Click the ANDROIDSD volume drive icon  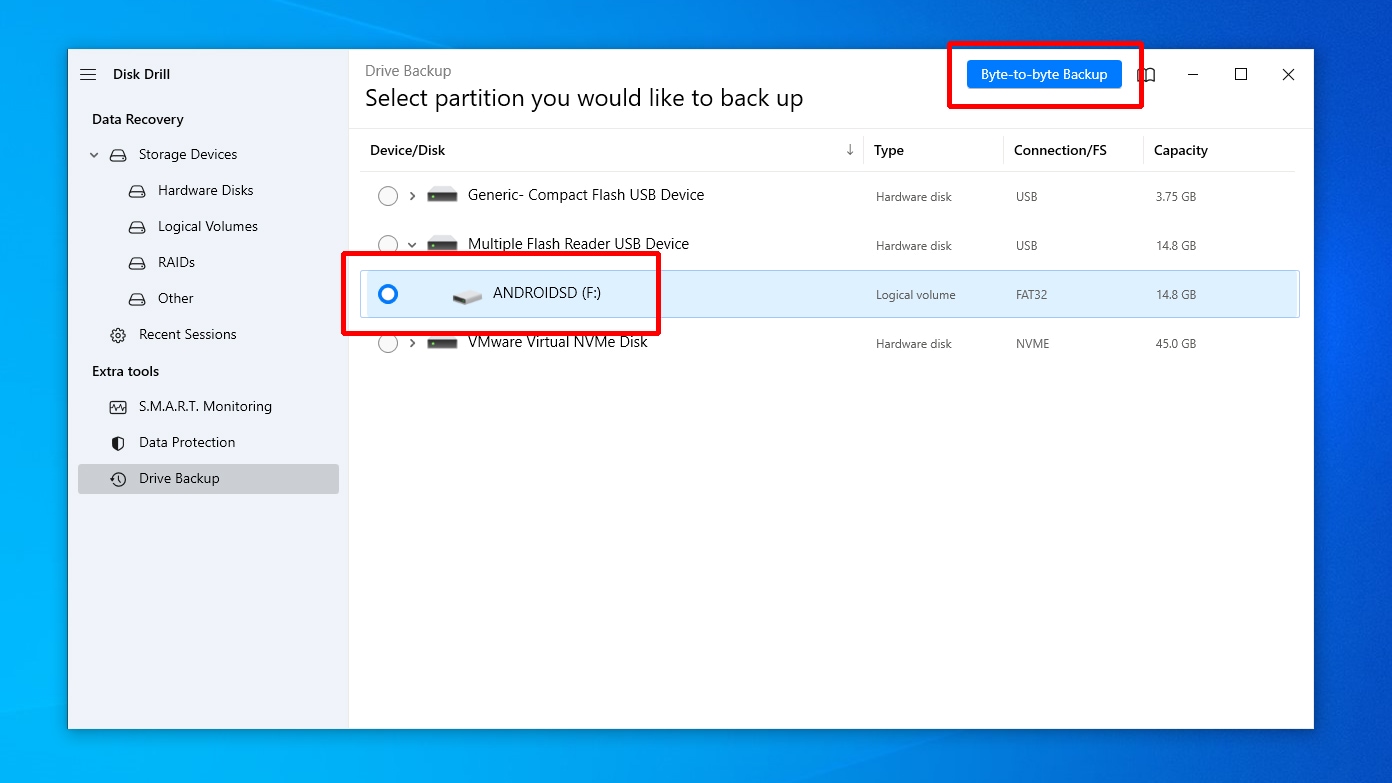click(467, 296)
